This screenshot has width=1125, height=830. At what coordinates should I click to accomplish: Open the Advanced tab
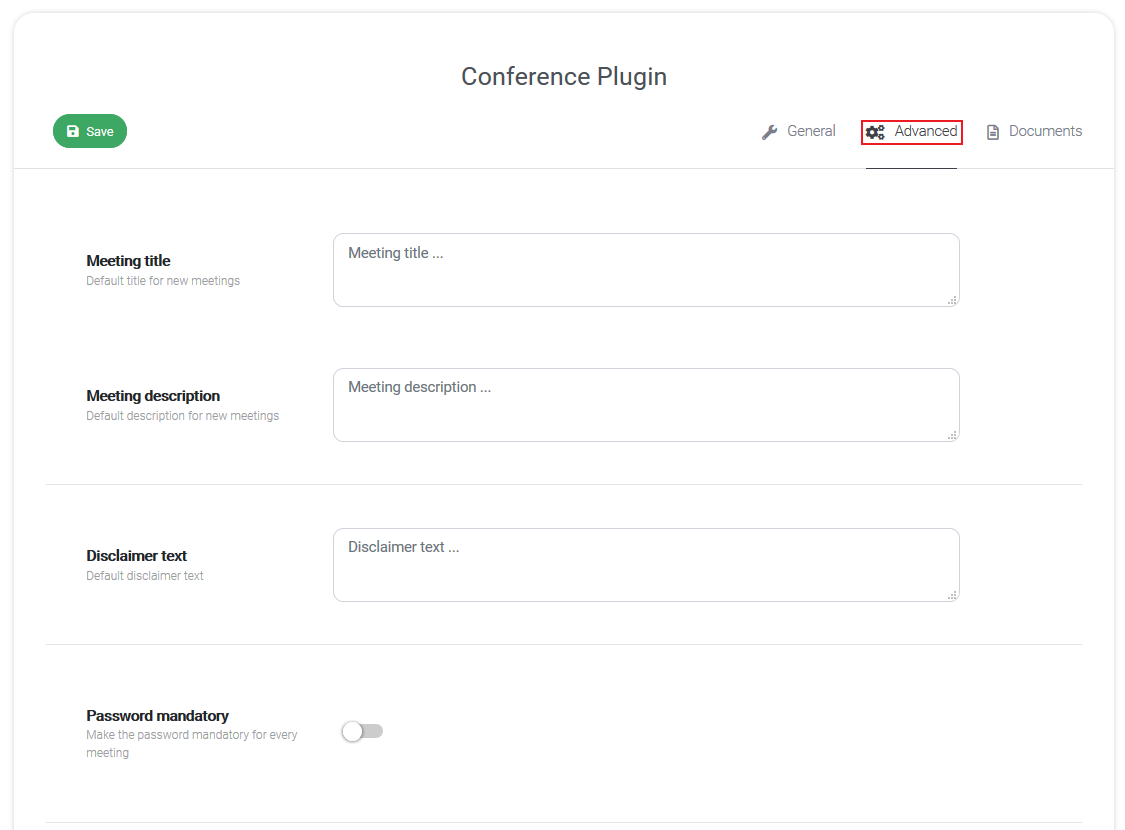point(911,132)
